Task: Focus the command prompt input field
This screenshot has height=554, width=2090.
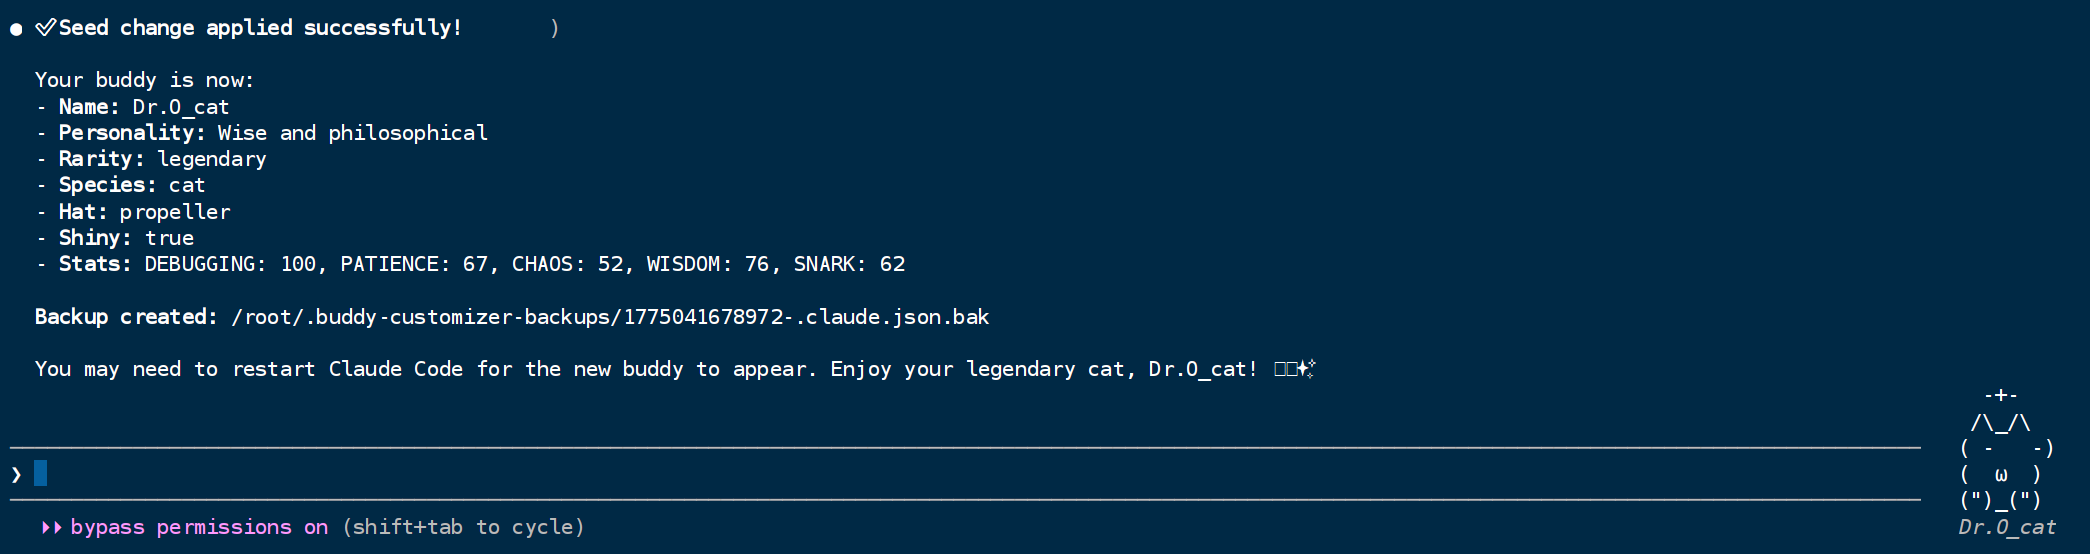Action: click(x=965, y=473)
